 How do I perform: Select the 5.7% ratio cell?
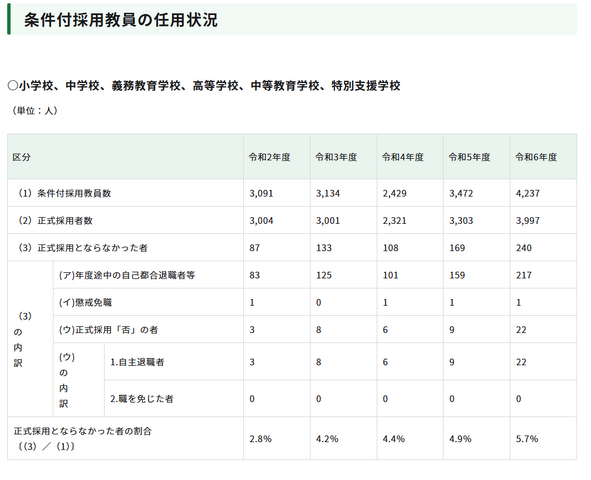coord(527,439)
